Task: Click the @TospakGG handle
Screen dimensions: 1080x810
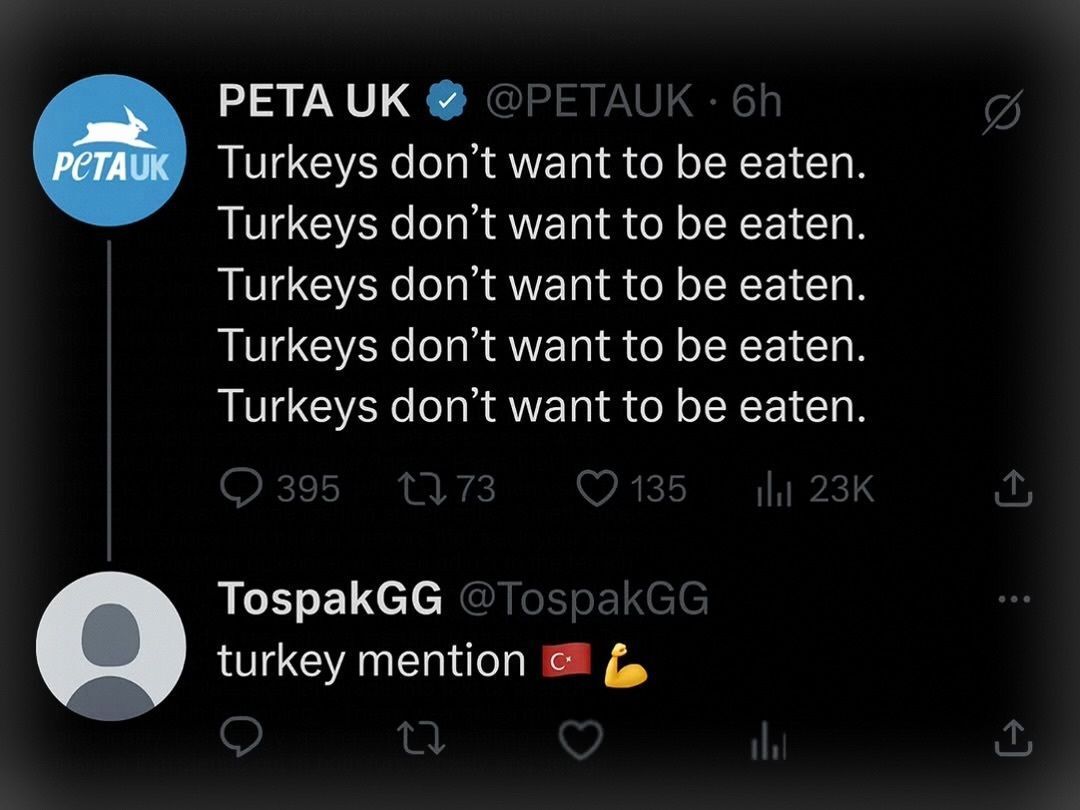Action: click(583, 598)
